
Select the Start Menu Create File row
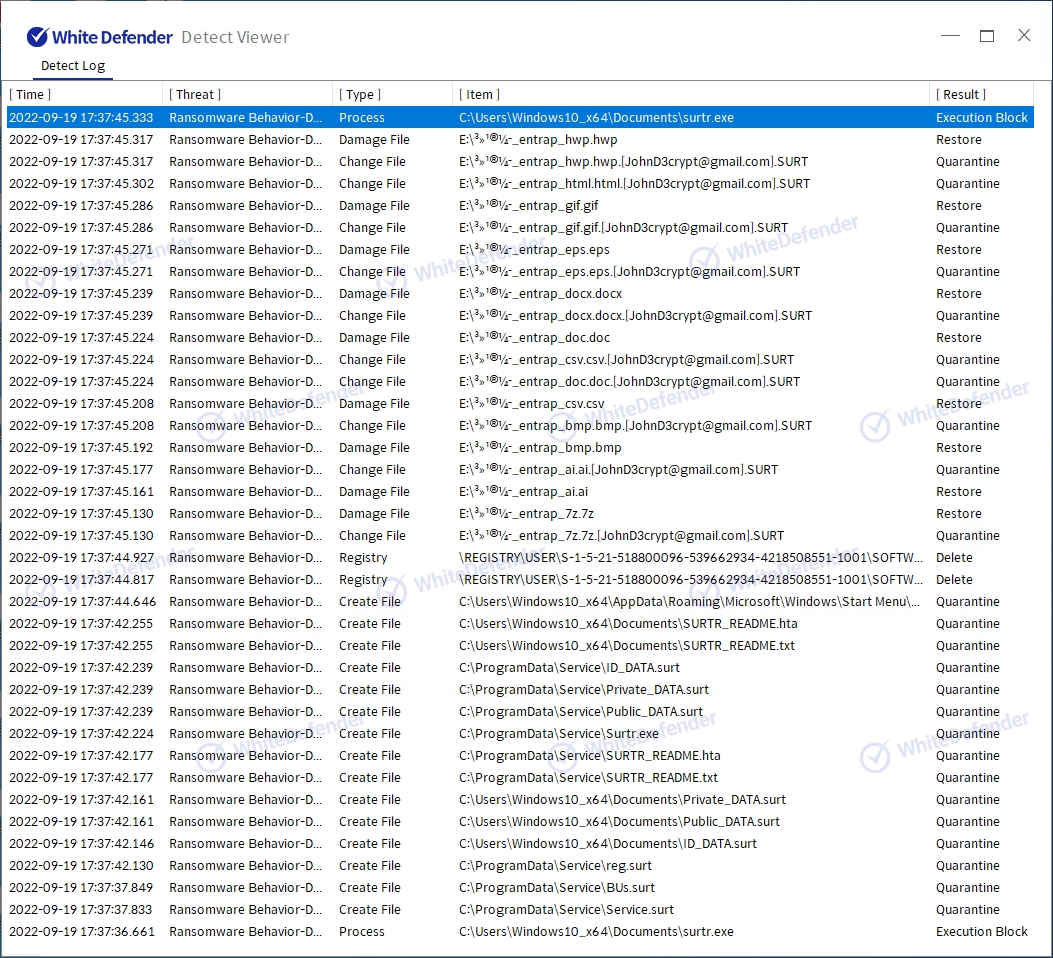coord(520,602)
